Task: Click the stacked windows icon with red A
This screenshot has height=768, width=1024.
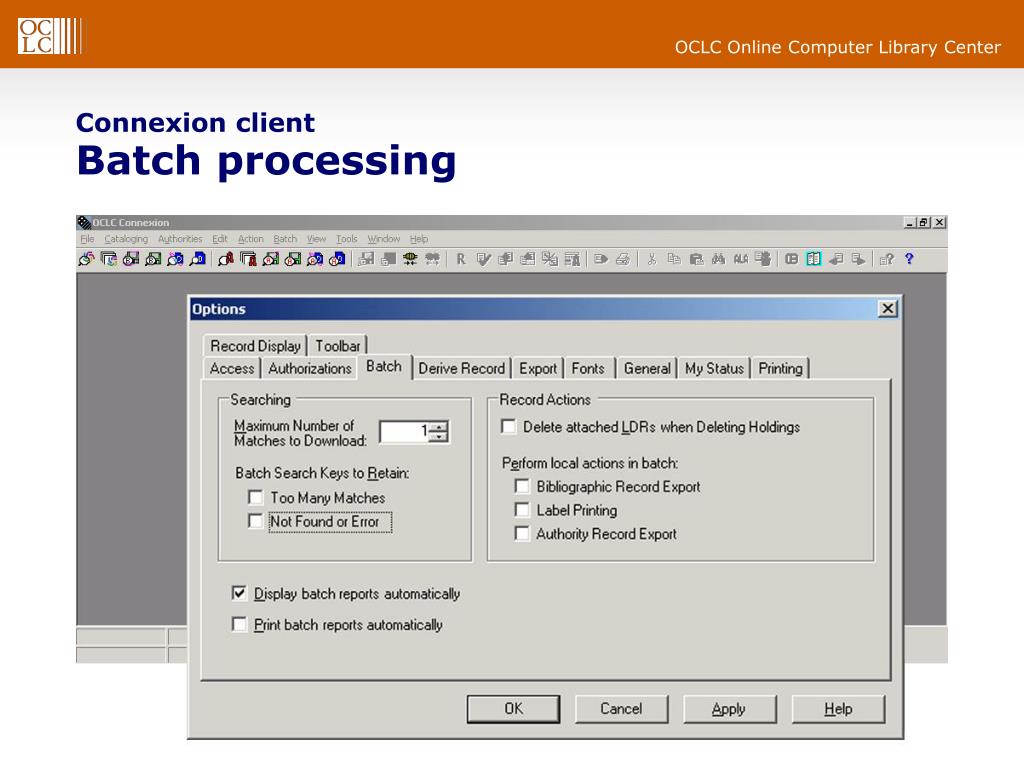Action: point(248,259)
